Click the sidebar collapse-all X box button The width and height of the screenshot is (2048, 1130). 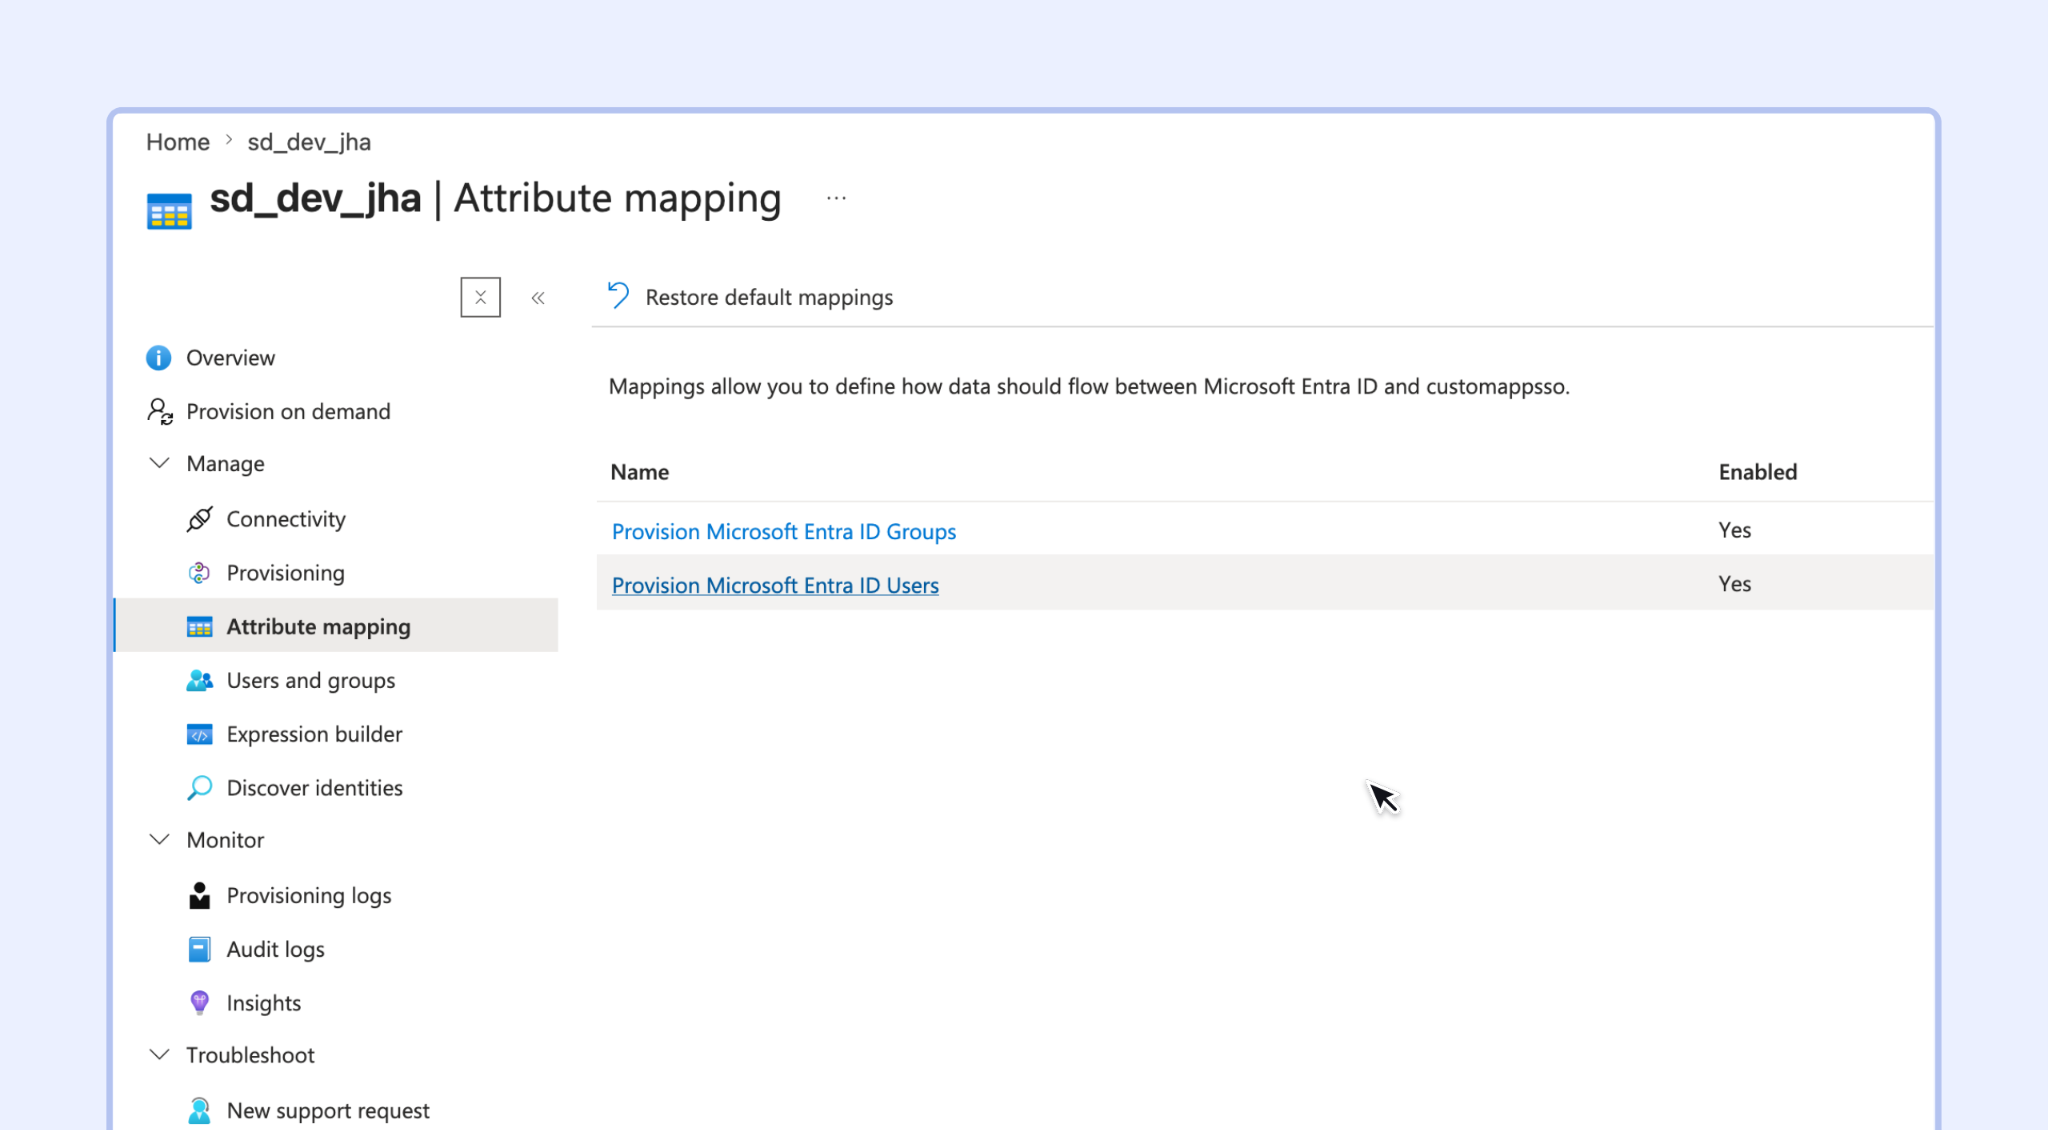click(x=480, y=297)
